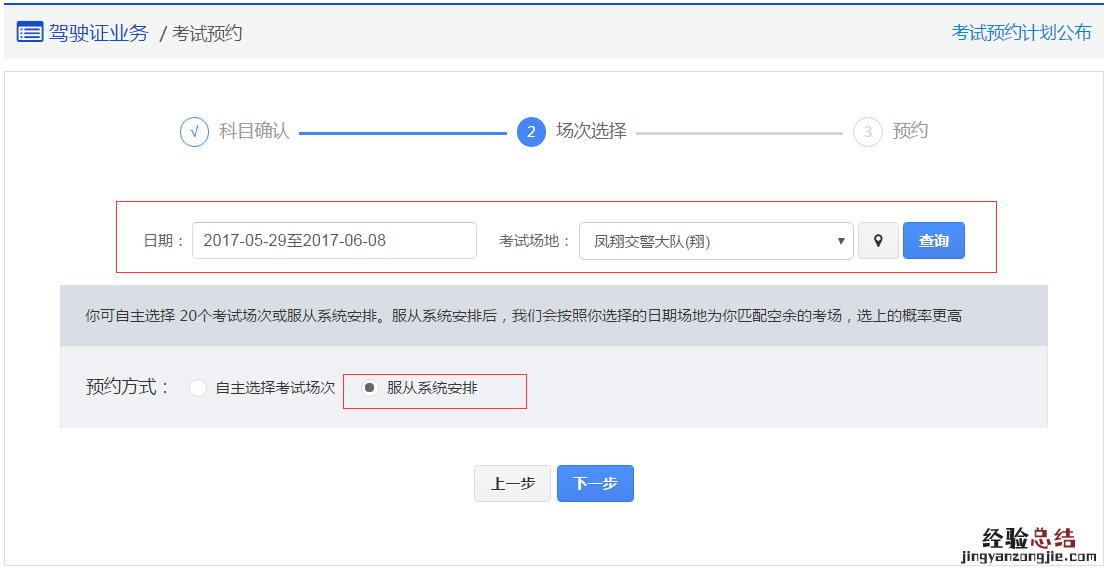Click the 日期 date range field

click(x=334, y=241)
